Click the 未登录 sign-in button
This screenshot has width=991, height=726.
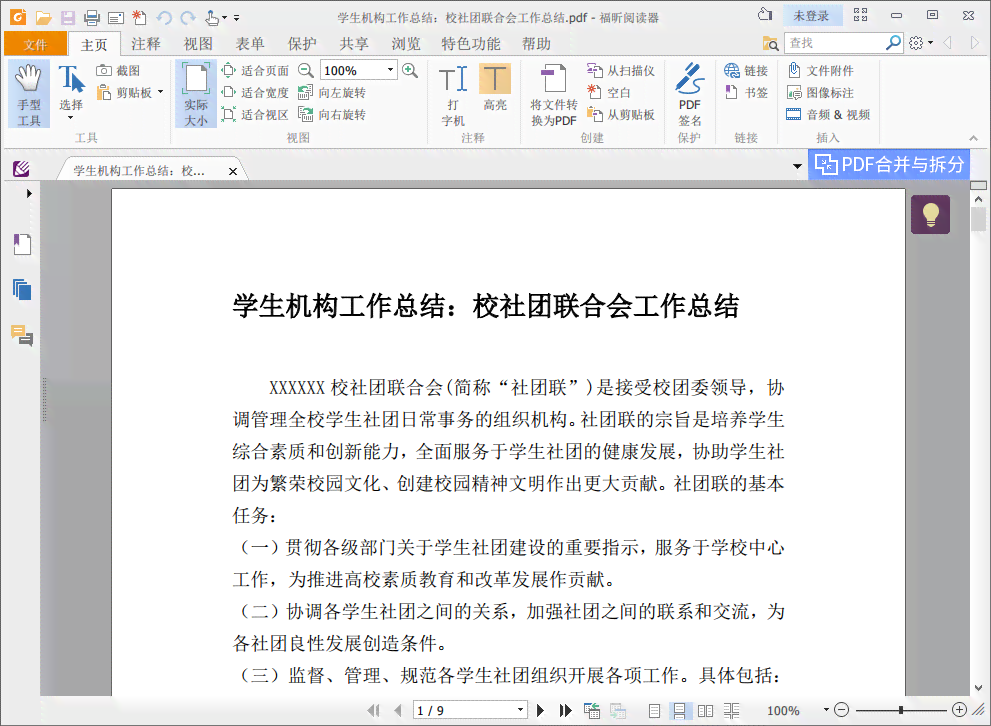pyautogui.click(x=812, y=16)
